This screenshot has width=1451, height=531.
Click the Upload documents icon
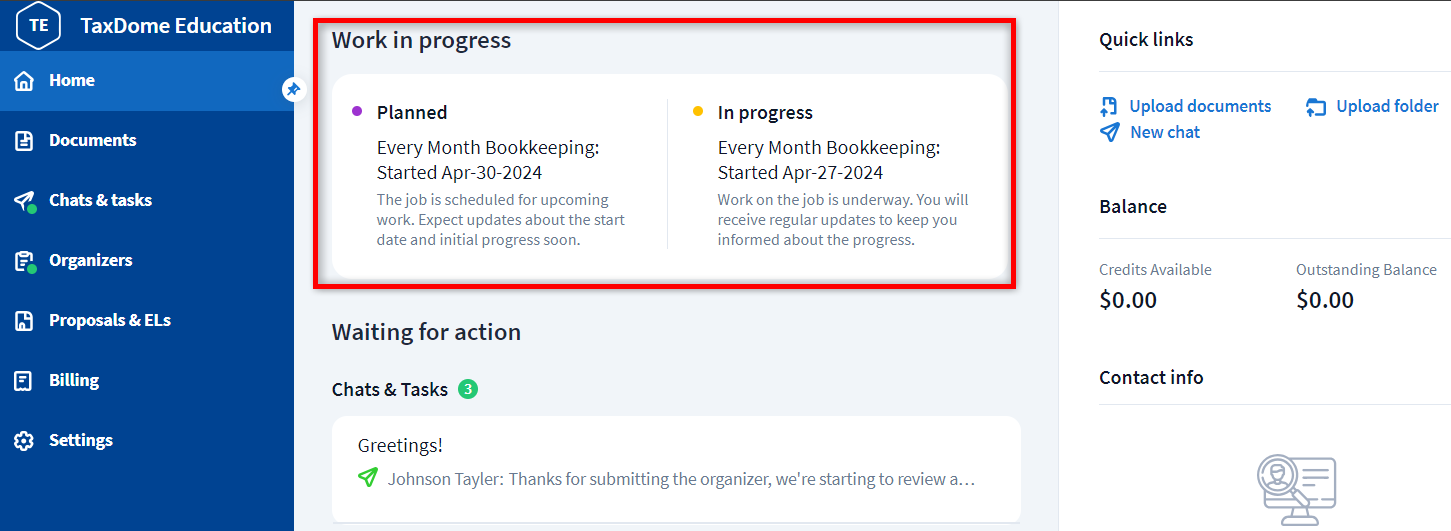pos(1109,107)
